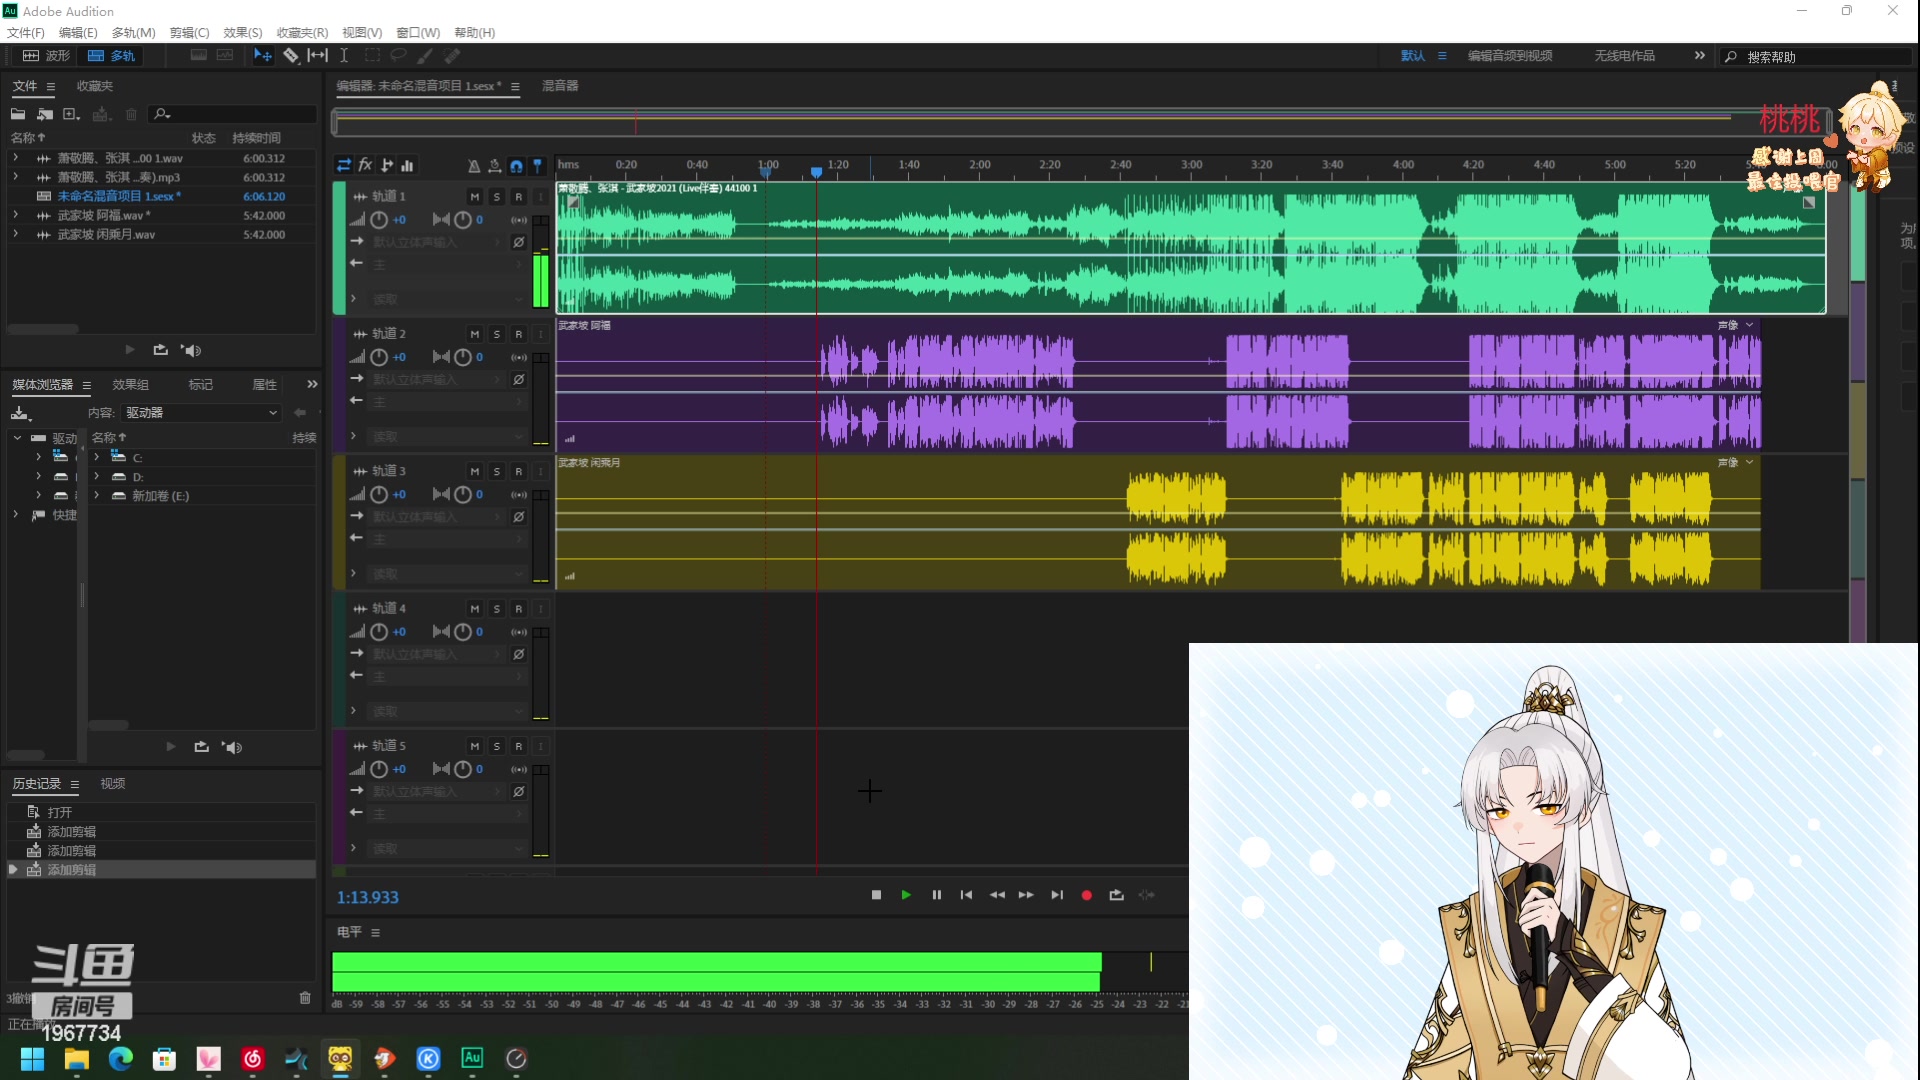Show the fx effects track controls
Screen dimensions: 1920x1080
[366, 165]
